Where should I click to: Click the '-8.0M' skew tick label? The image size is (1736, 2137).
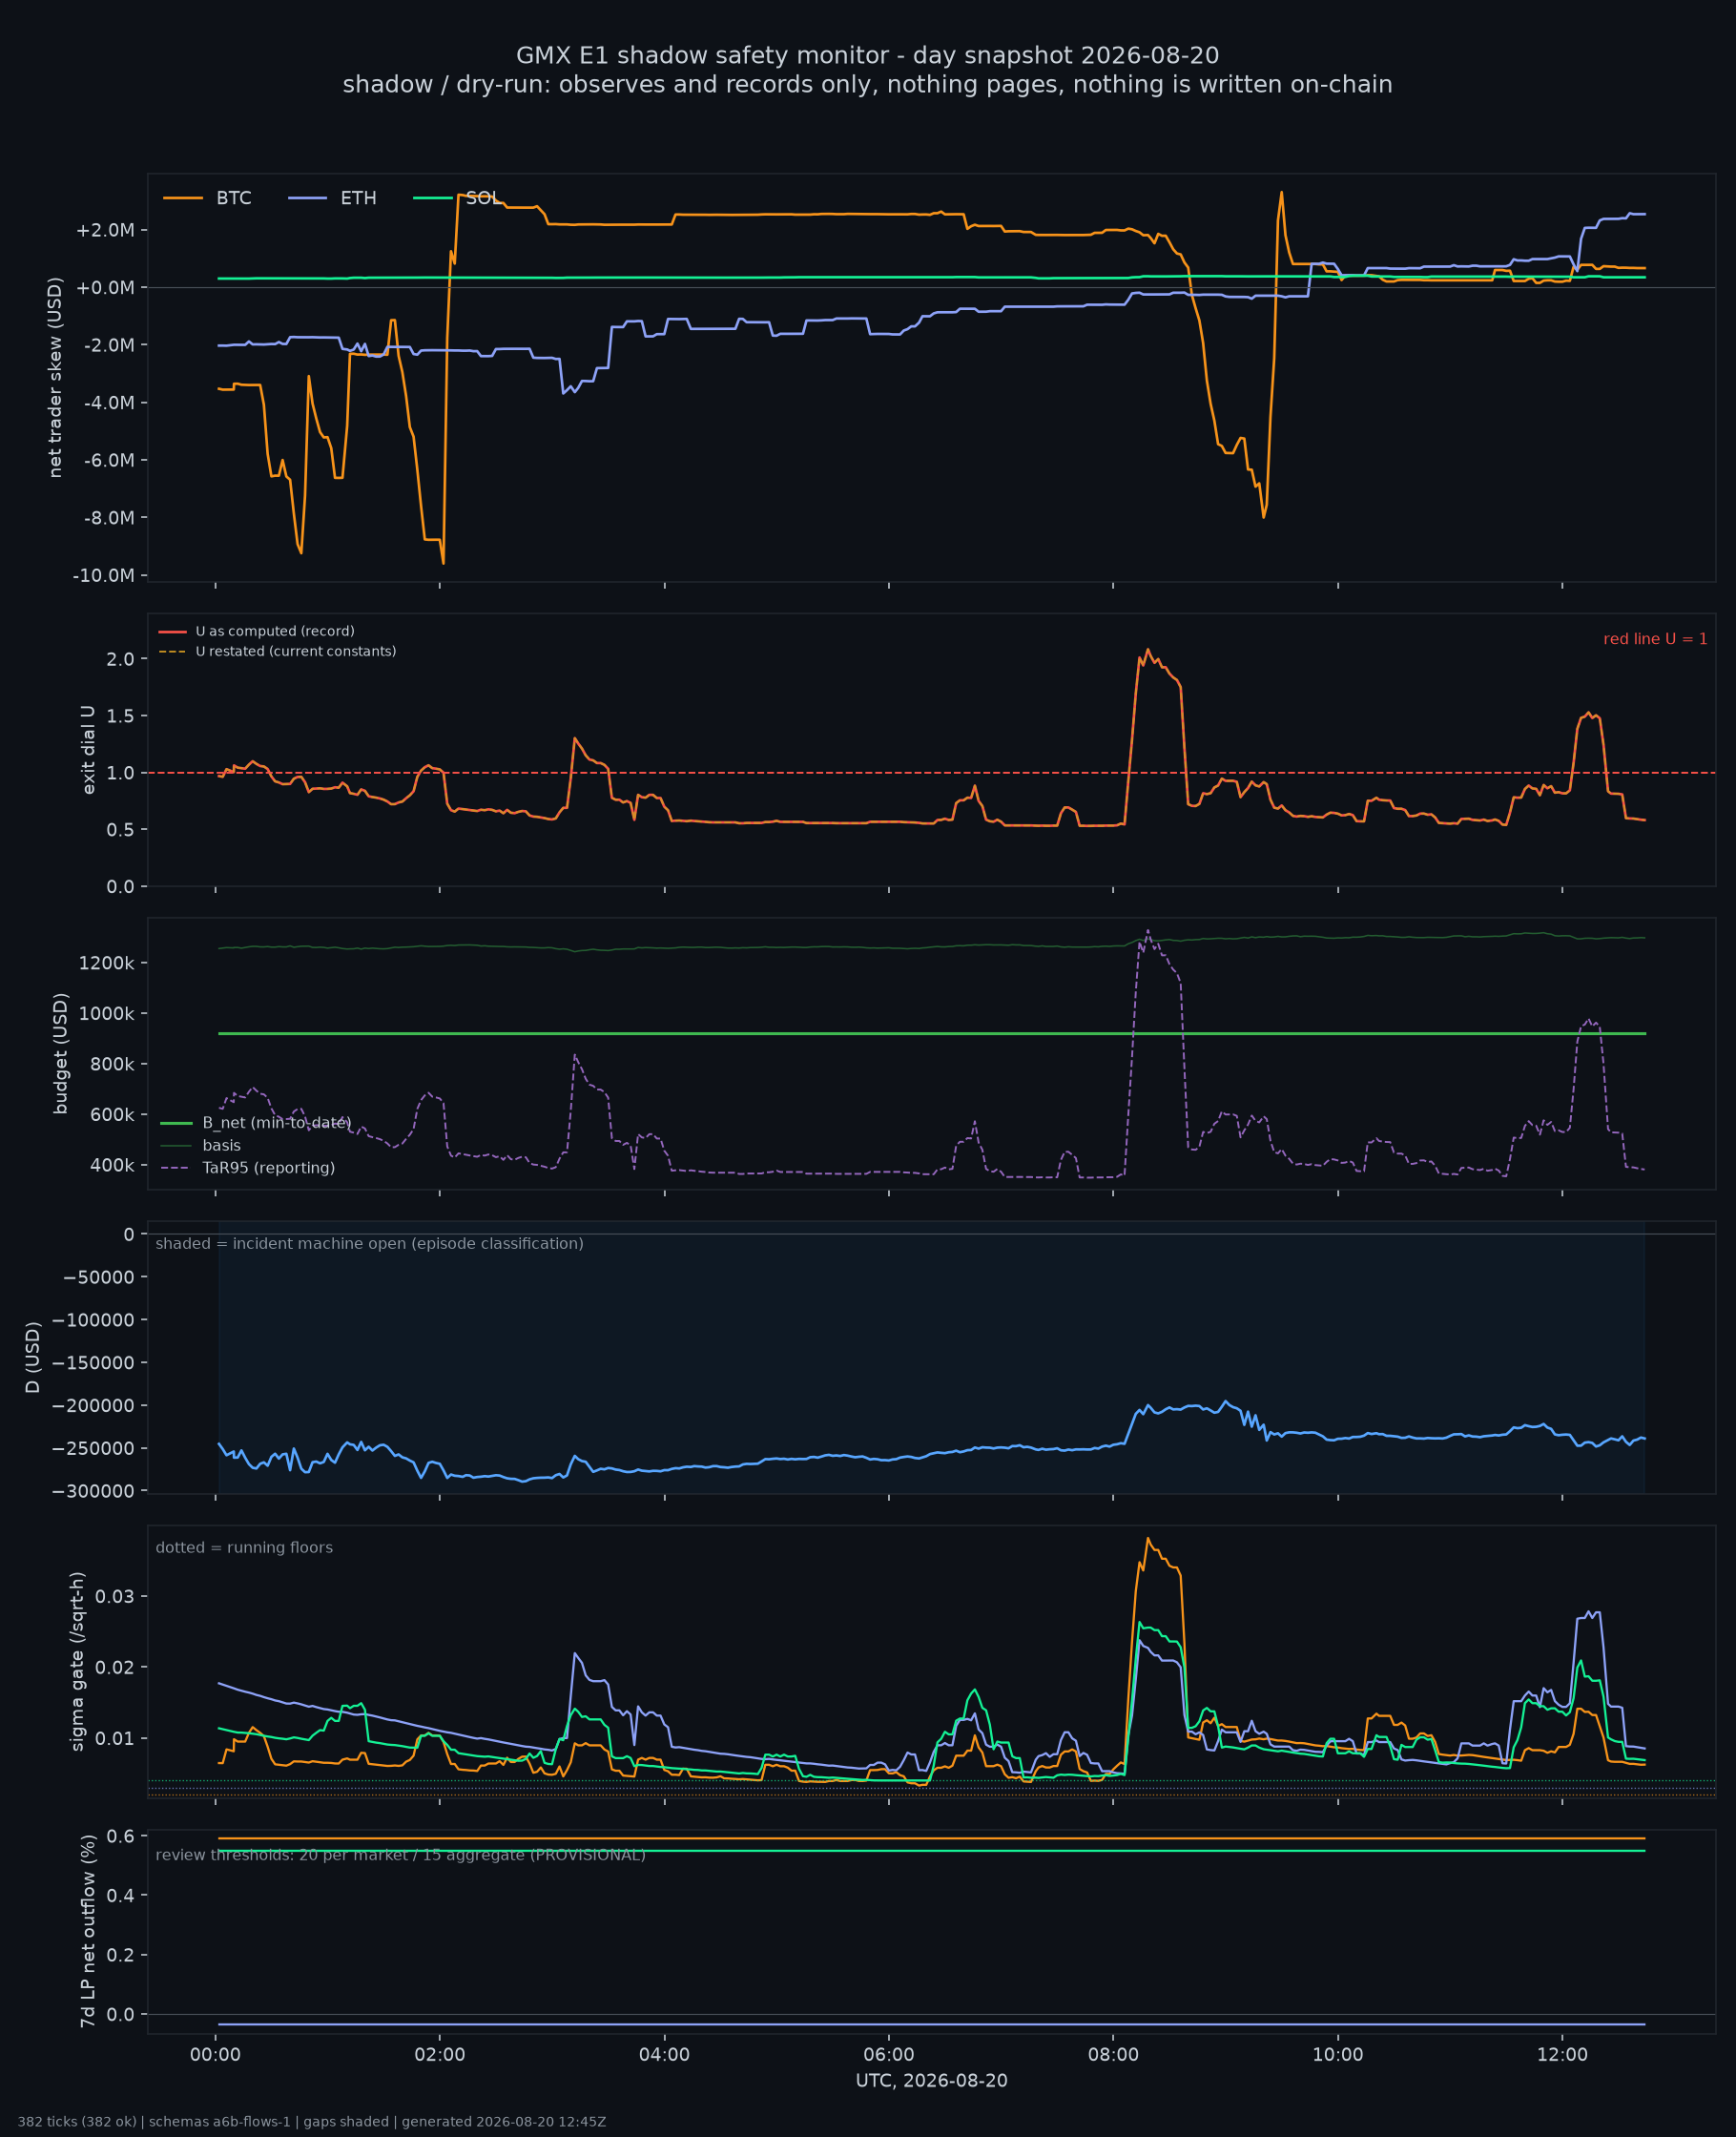point(107,518)
